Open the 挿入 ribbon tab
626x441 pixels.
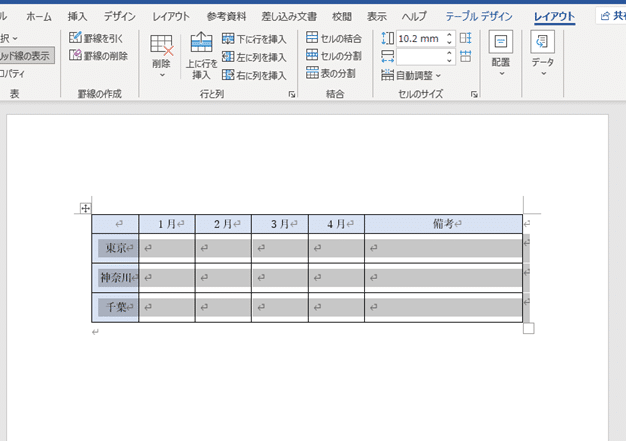[x=77, y=17]
